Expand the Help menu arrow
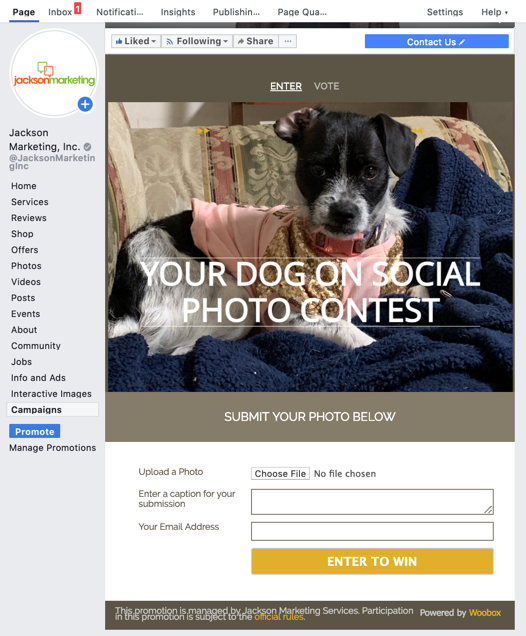526x636 pixels. [506, 13]
